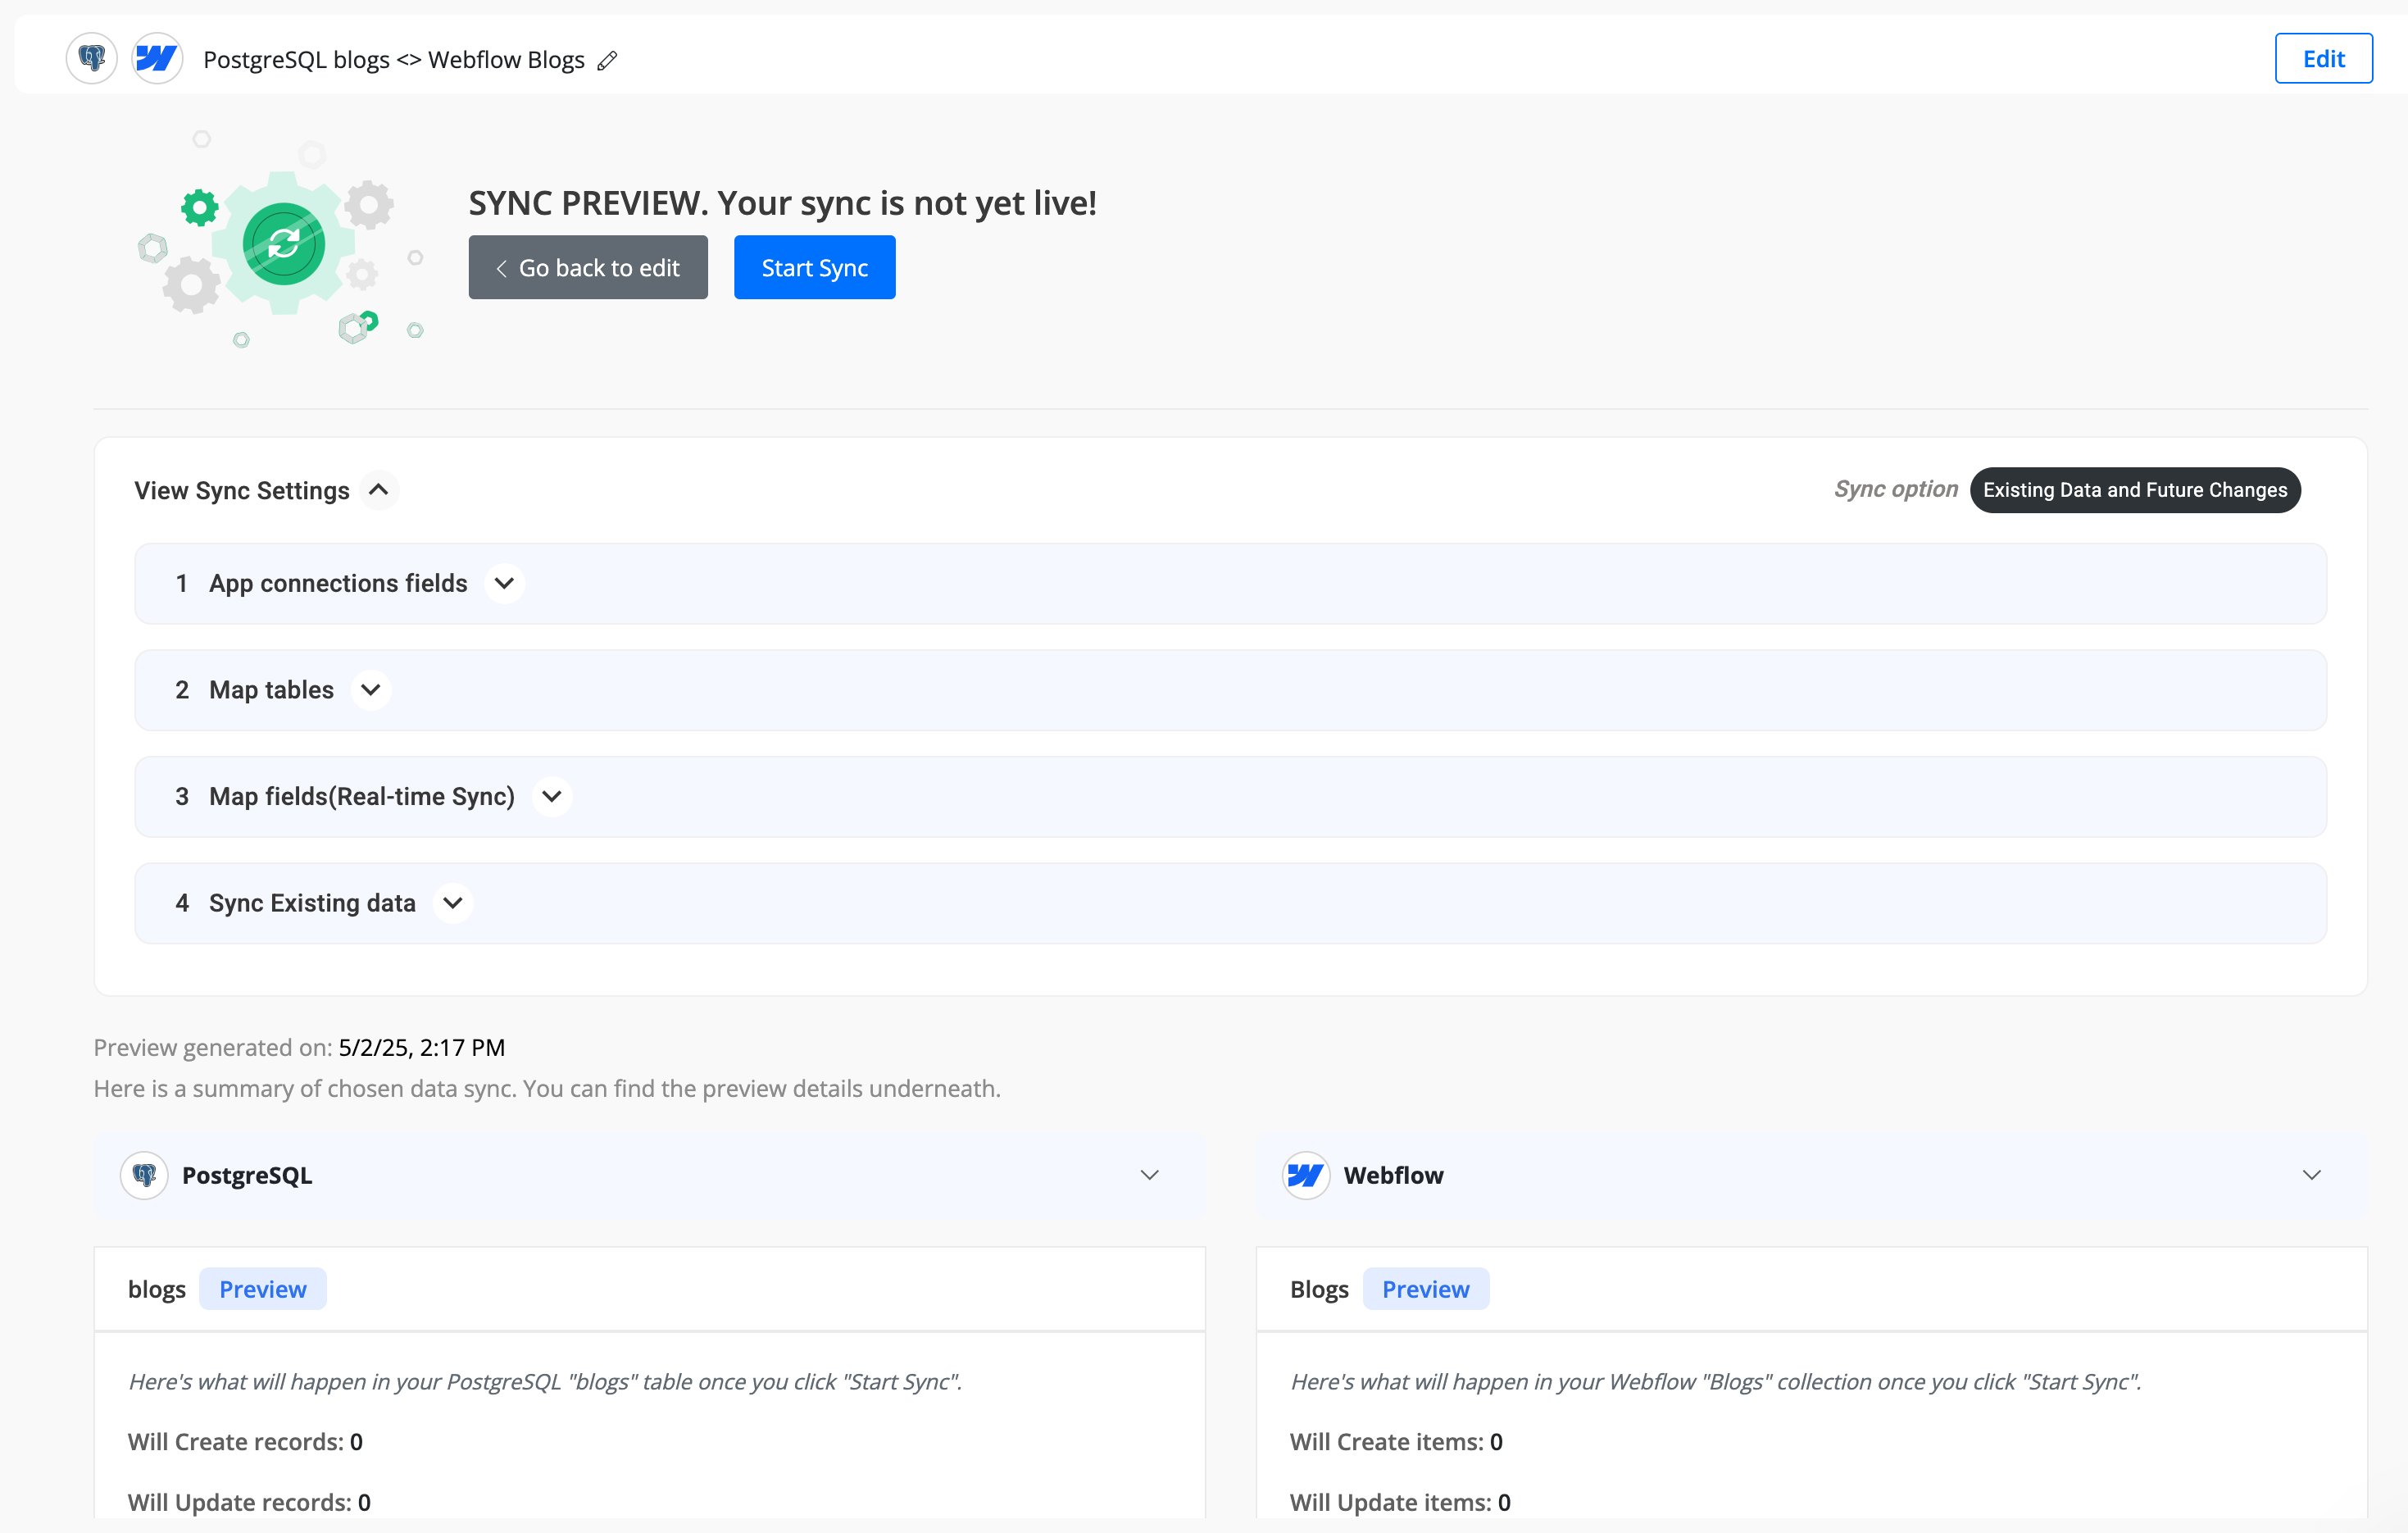Screen dimensions: 2408x1533
Task: Click the PostgreSQL elephant icon in header
Action: tap(92, 59)
